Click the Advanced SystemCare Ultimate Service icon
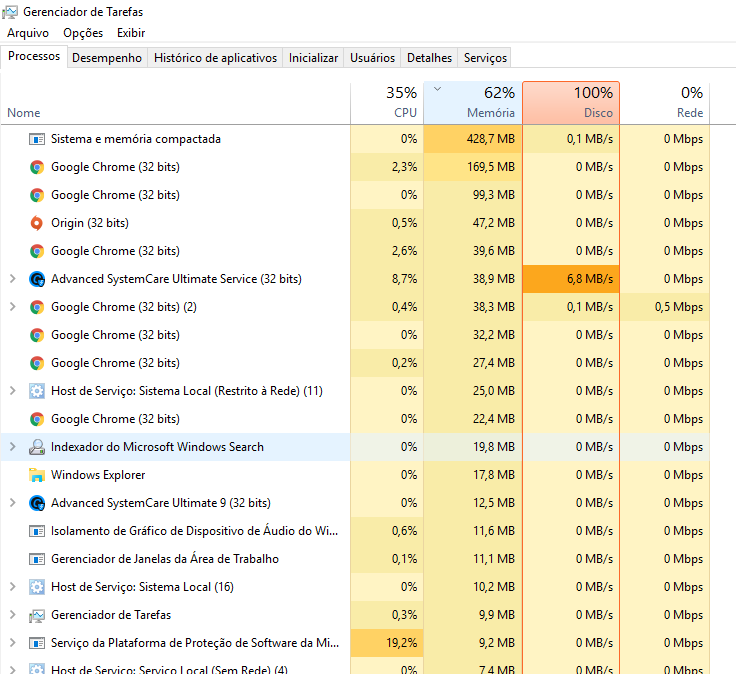This screenshot has width=736, height=674. [37, 279]
